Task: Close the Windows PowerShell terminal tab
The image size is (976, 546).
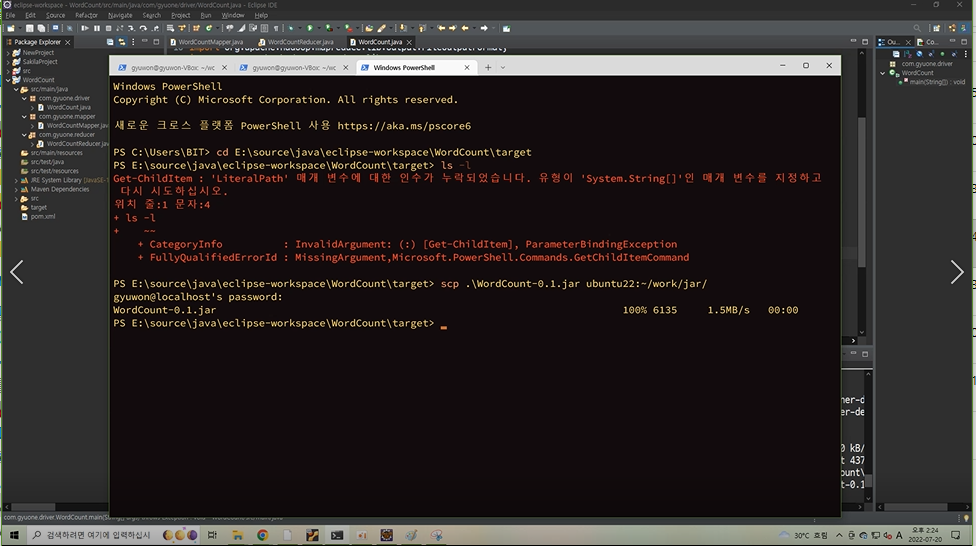Action: [x=467, y=67]
